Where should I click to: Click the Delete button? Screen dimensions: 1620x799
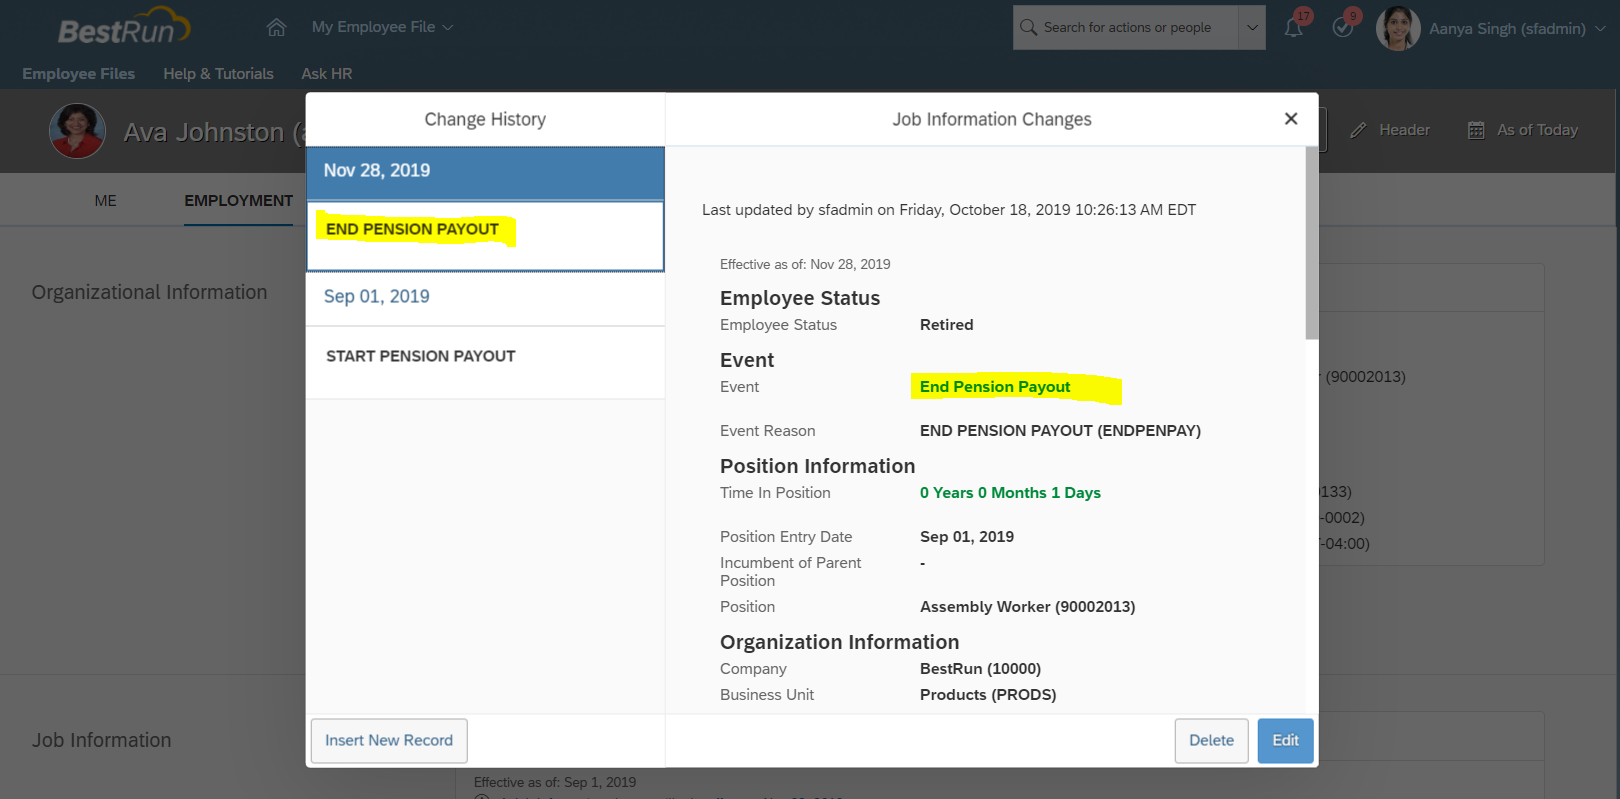pyautogui.click(x=1211, y=741)
